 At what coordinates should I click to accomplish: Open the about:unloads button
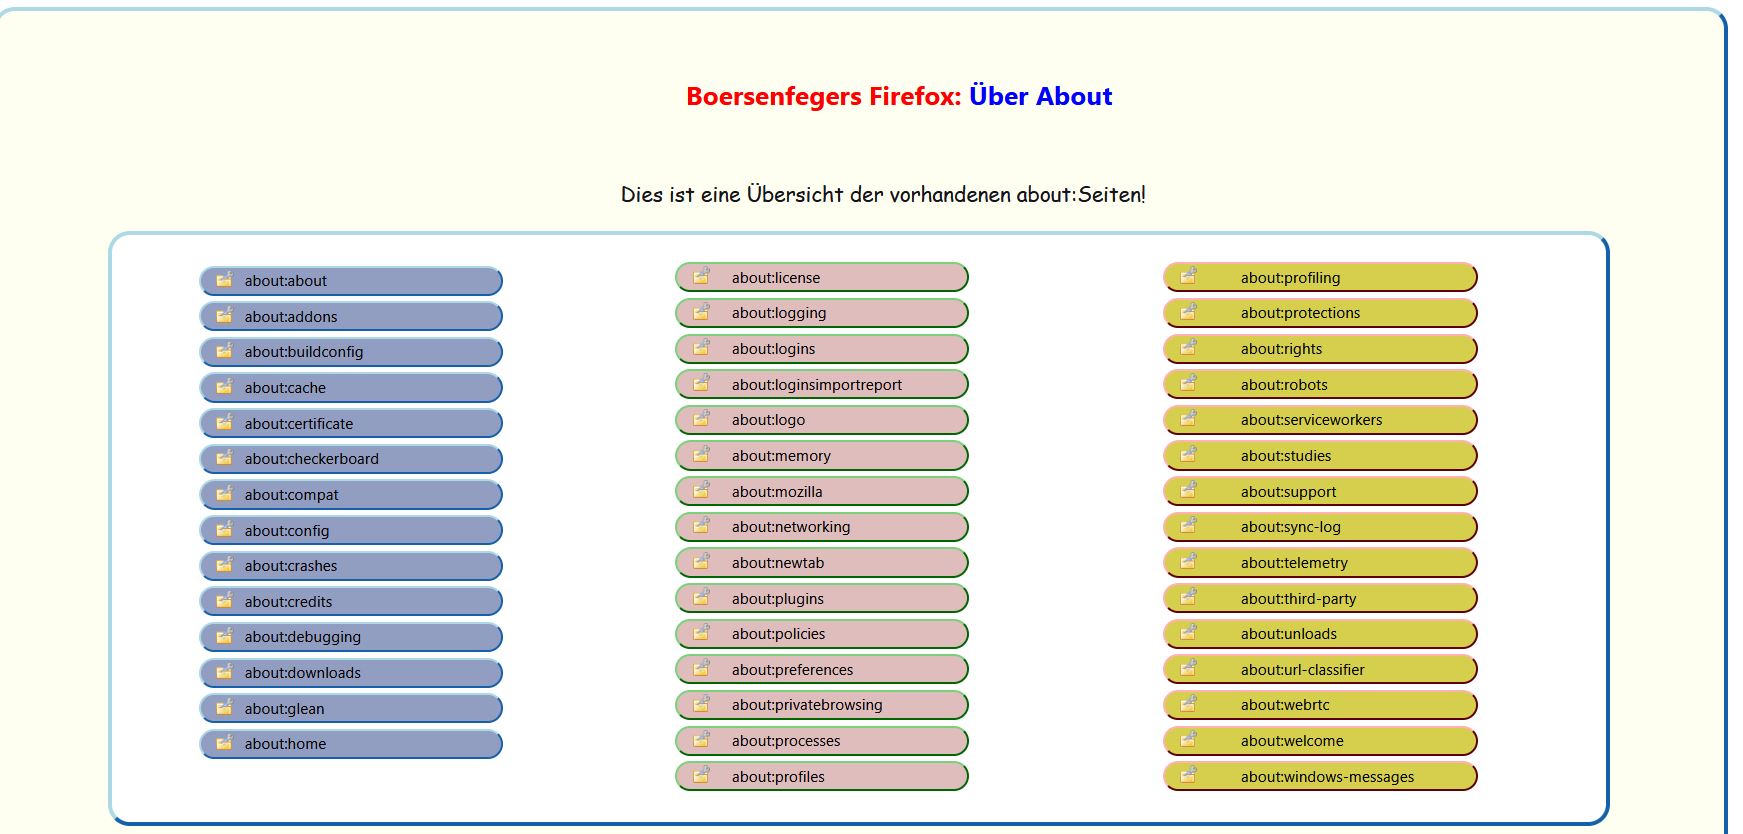(1320, 634)
